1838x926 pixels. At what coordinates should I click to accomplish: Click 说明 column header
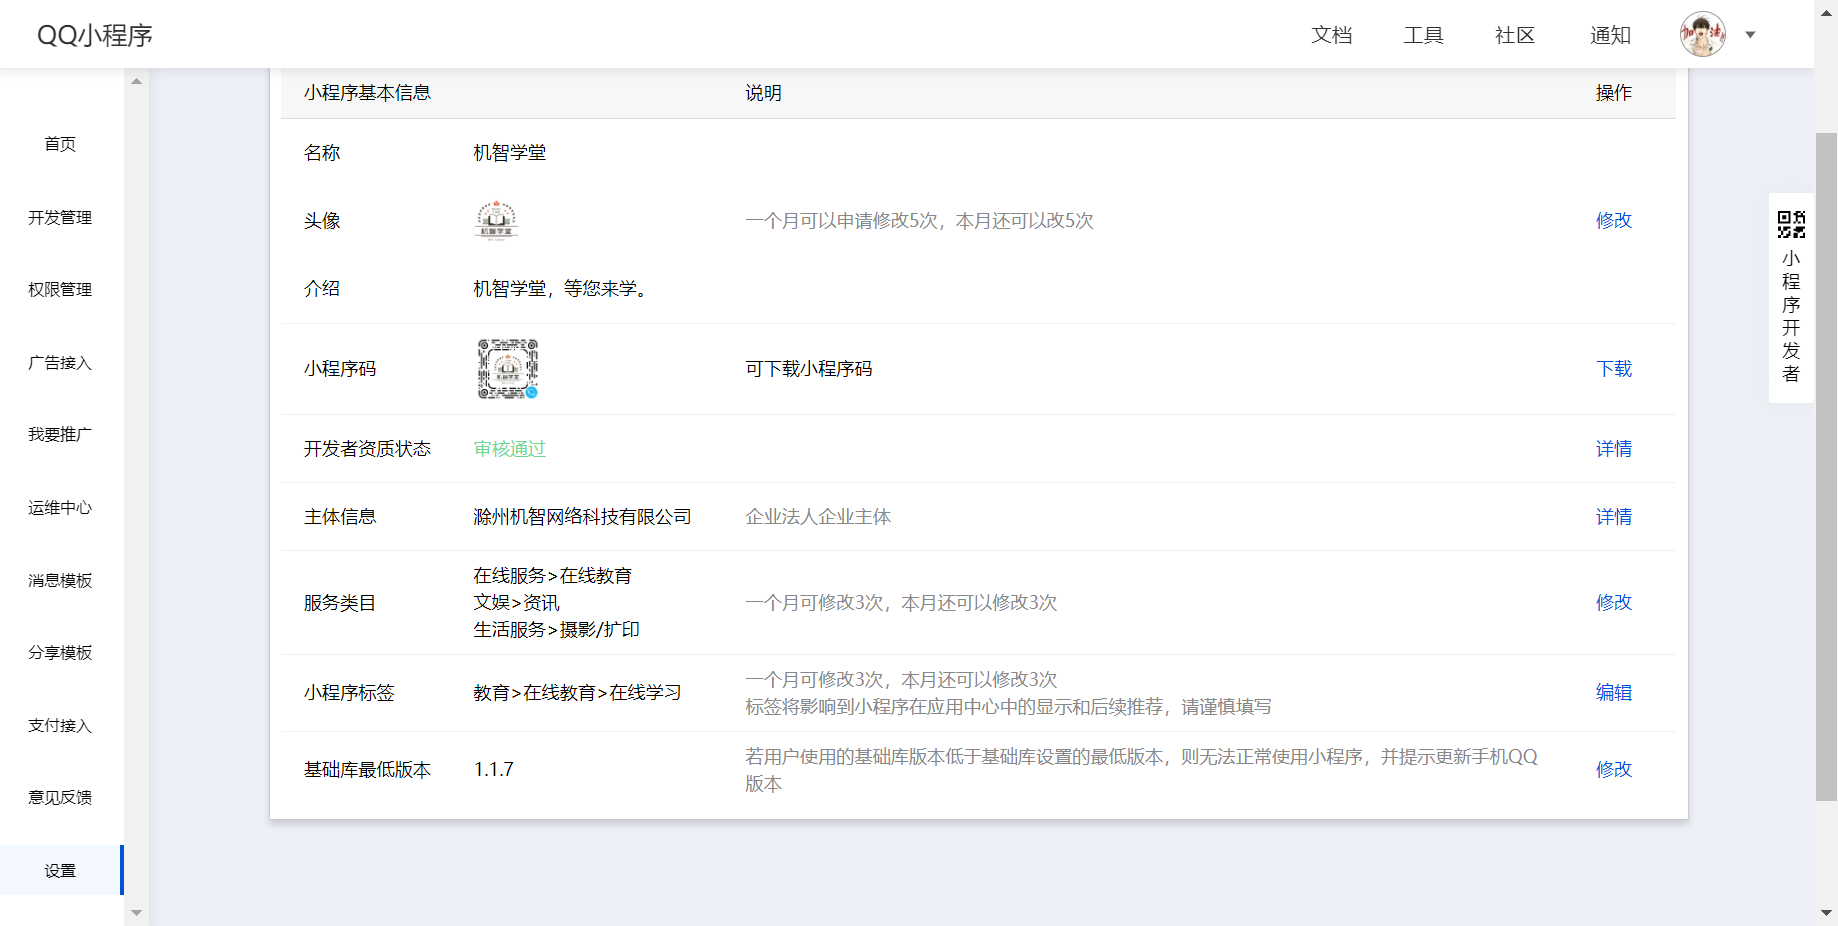[763, 93]
